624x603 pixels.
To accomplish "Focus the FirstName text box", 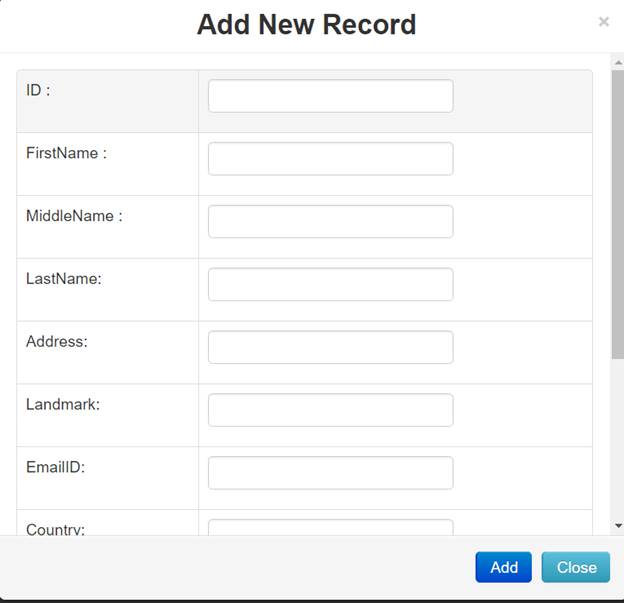I will coord(330,159).
